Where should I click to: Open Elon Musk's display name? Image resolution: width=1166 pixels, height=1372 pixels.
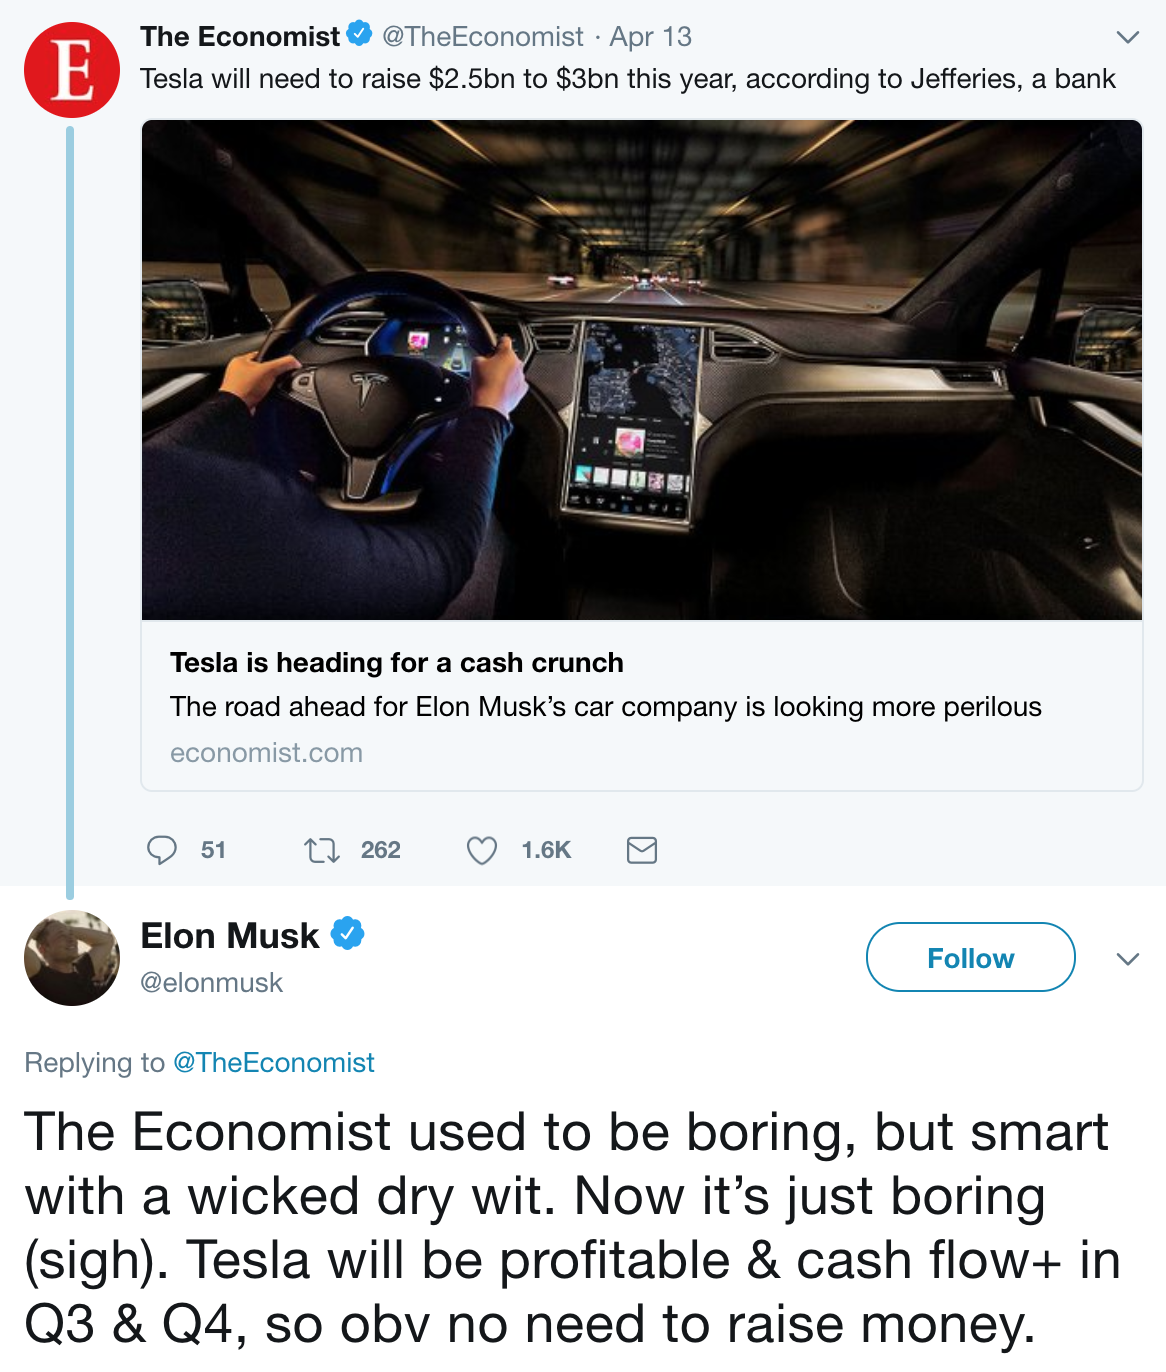point(230,936)
